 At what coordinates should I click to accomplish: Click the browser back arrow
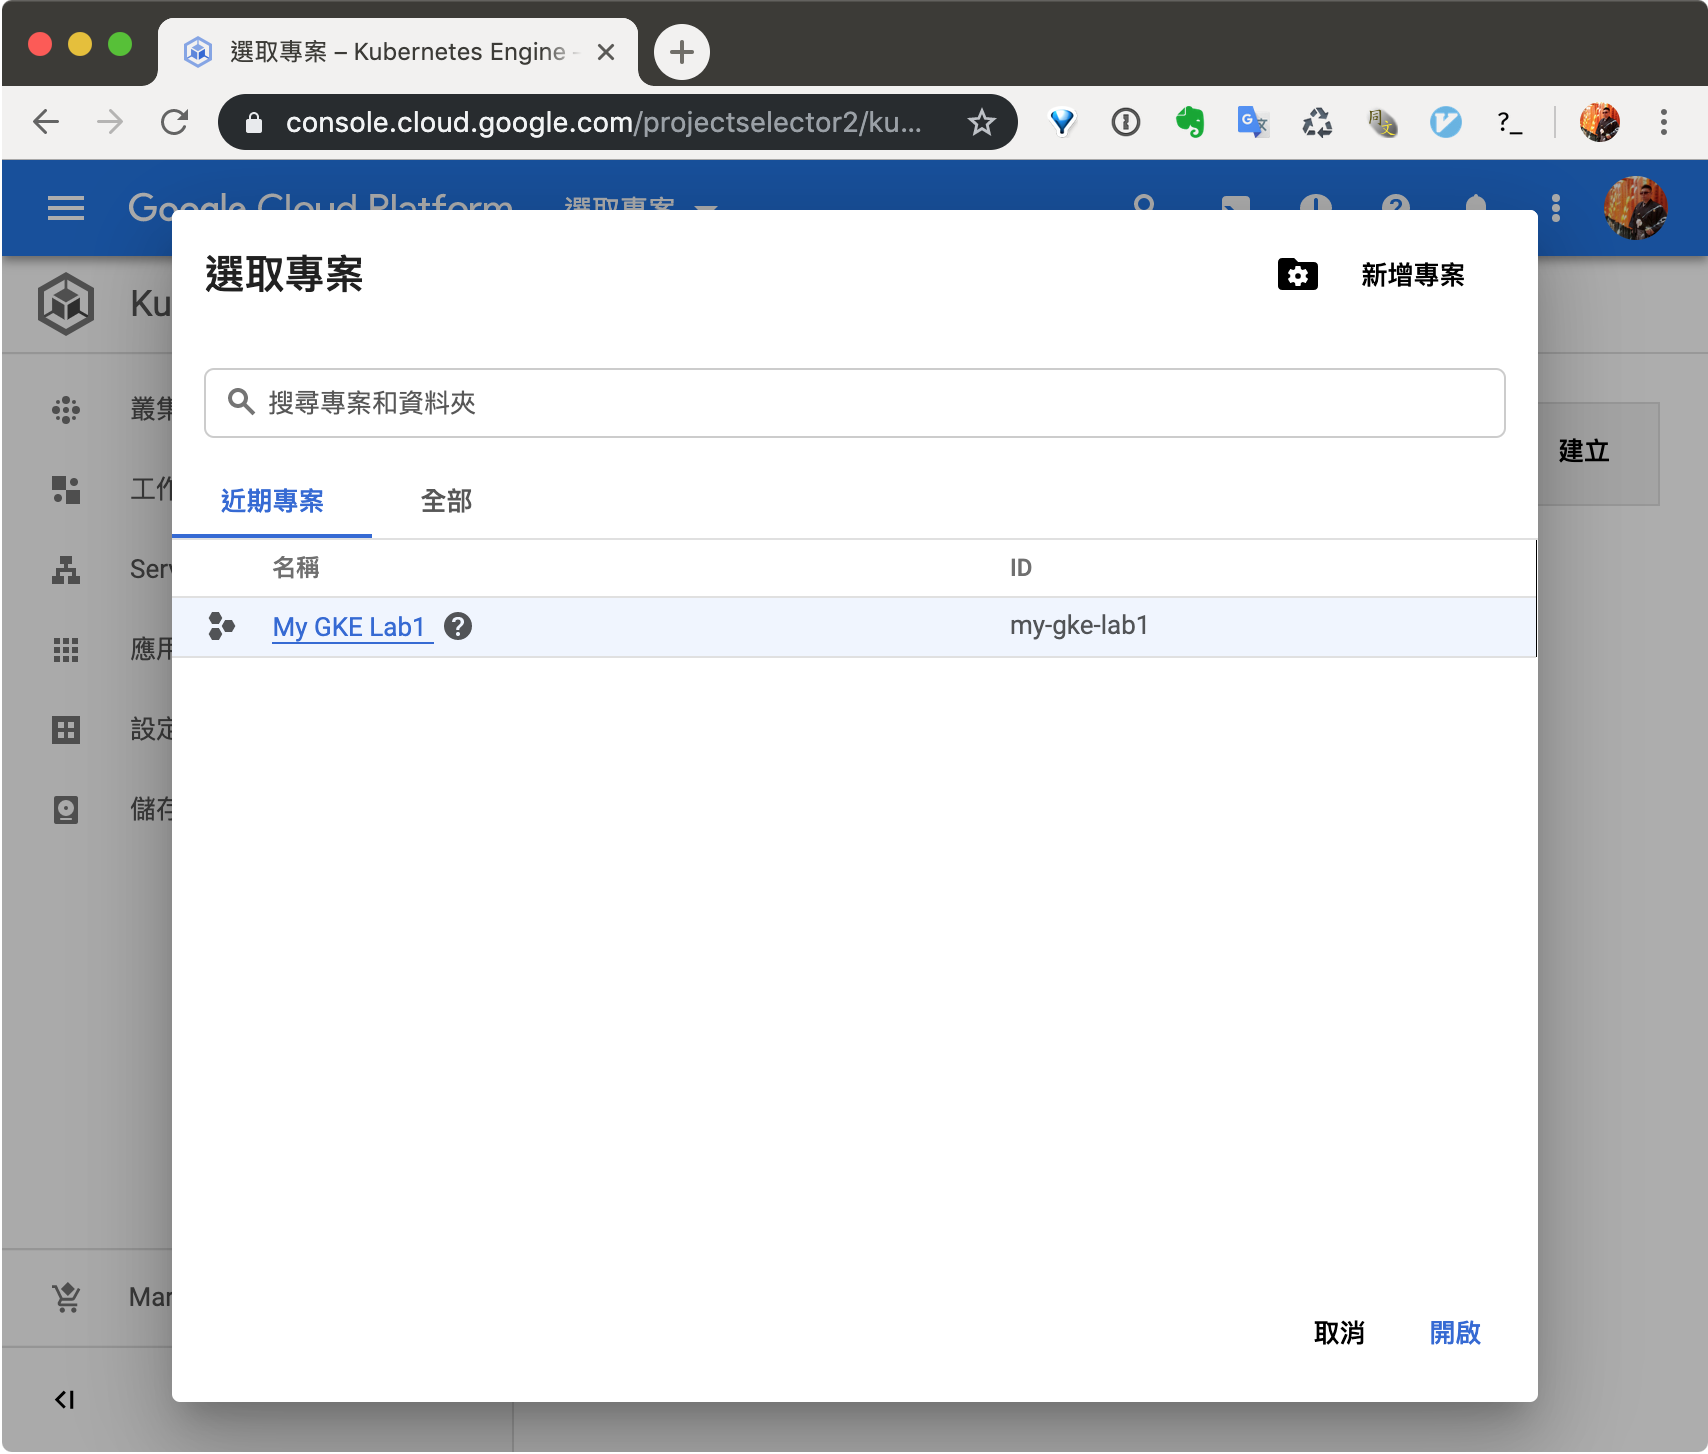click(x=46, y=122)
